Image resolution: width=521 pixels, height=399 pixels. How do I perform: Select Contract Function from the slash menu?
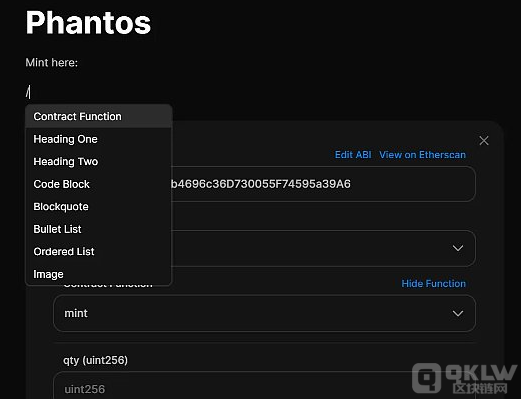point(99,116)
